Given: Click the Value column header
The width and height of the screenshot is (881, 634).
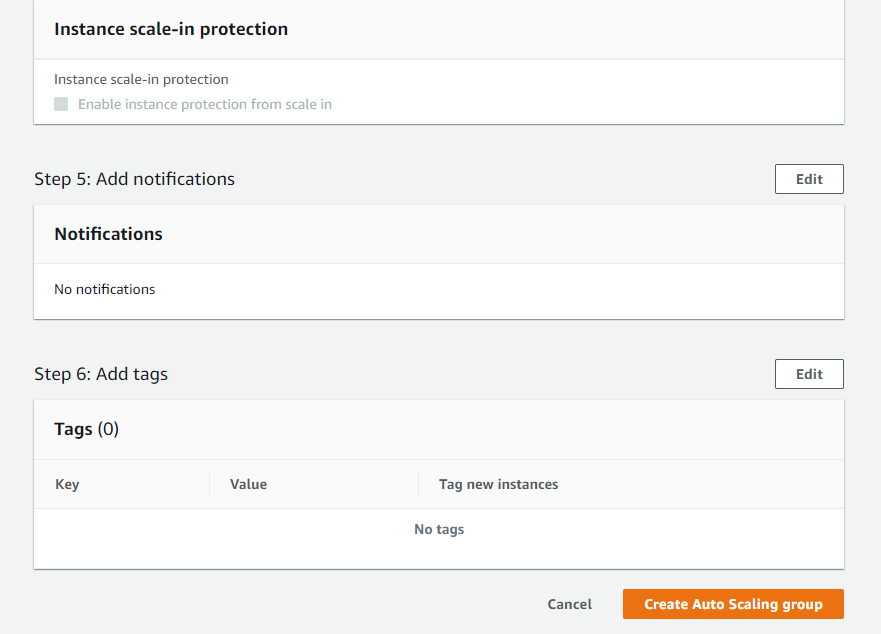Looking at the screenshot, I should tap(248, 484).
